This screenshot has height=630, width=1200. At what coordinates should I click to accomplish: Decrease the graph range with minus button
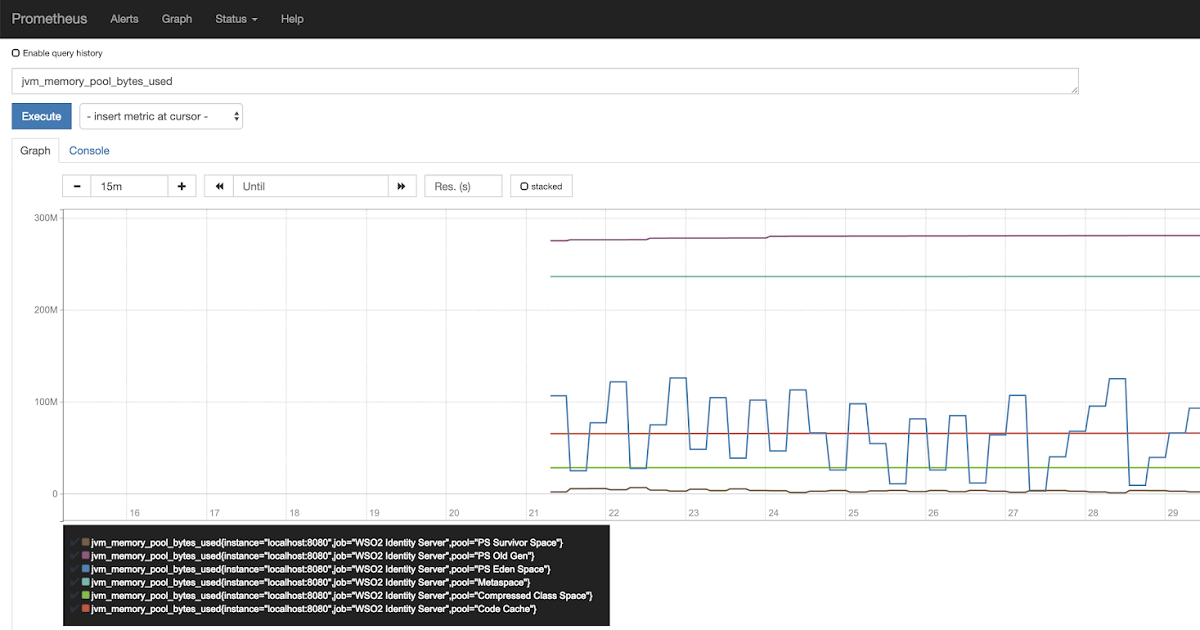(77, 186)
